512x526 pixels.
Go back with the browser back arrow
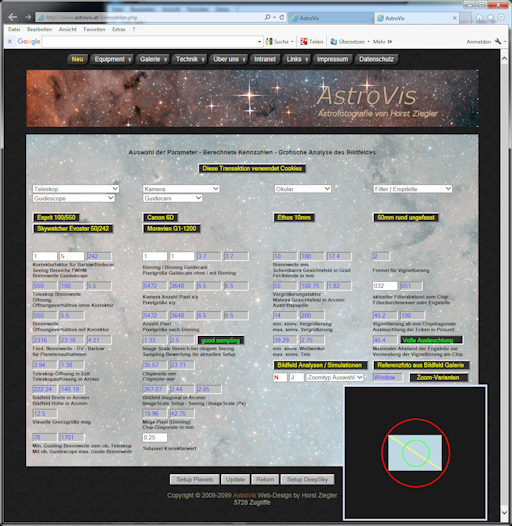pos(12,17)
